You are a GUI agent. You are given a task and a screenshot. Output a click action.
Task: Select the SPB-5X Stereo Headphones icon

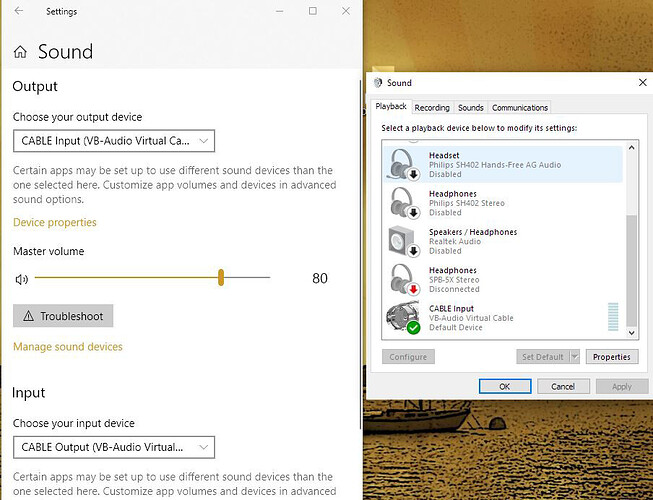click(x=403, y=279)
